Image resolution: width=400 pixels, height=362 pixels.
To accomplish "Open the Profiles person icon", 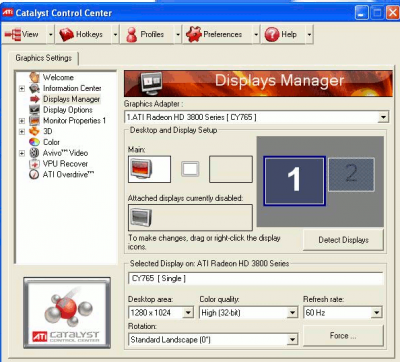I will (132, 34).
